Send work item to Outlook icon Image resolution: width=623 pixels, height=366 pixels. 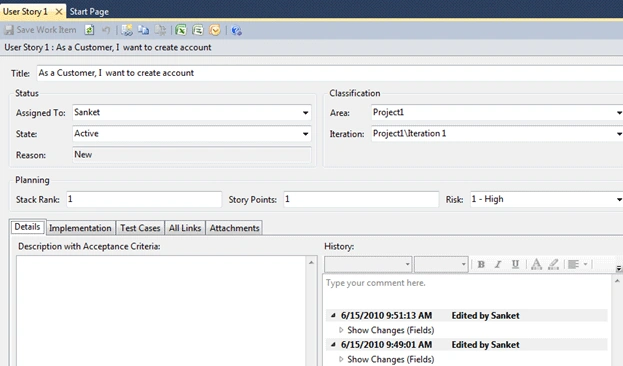click(215, 30)
